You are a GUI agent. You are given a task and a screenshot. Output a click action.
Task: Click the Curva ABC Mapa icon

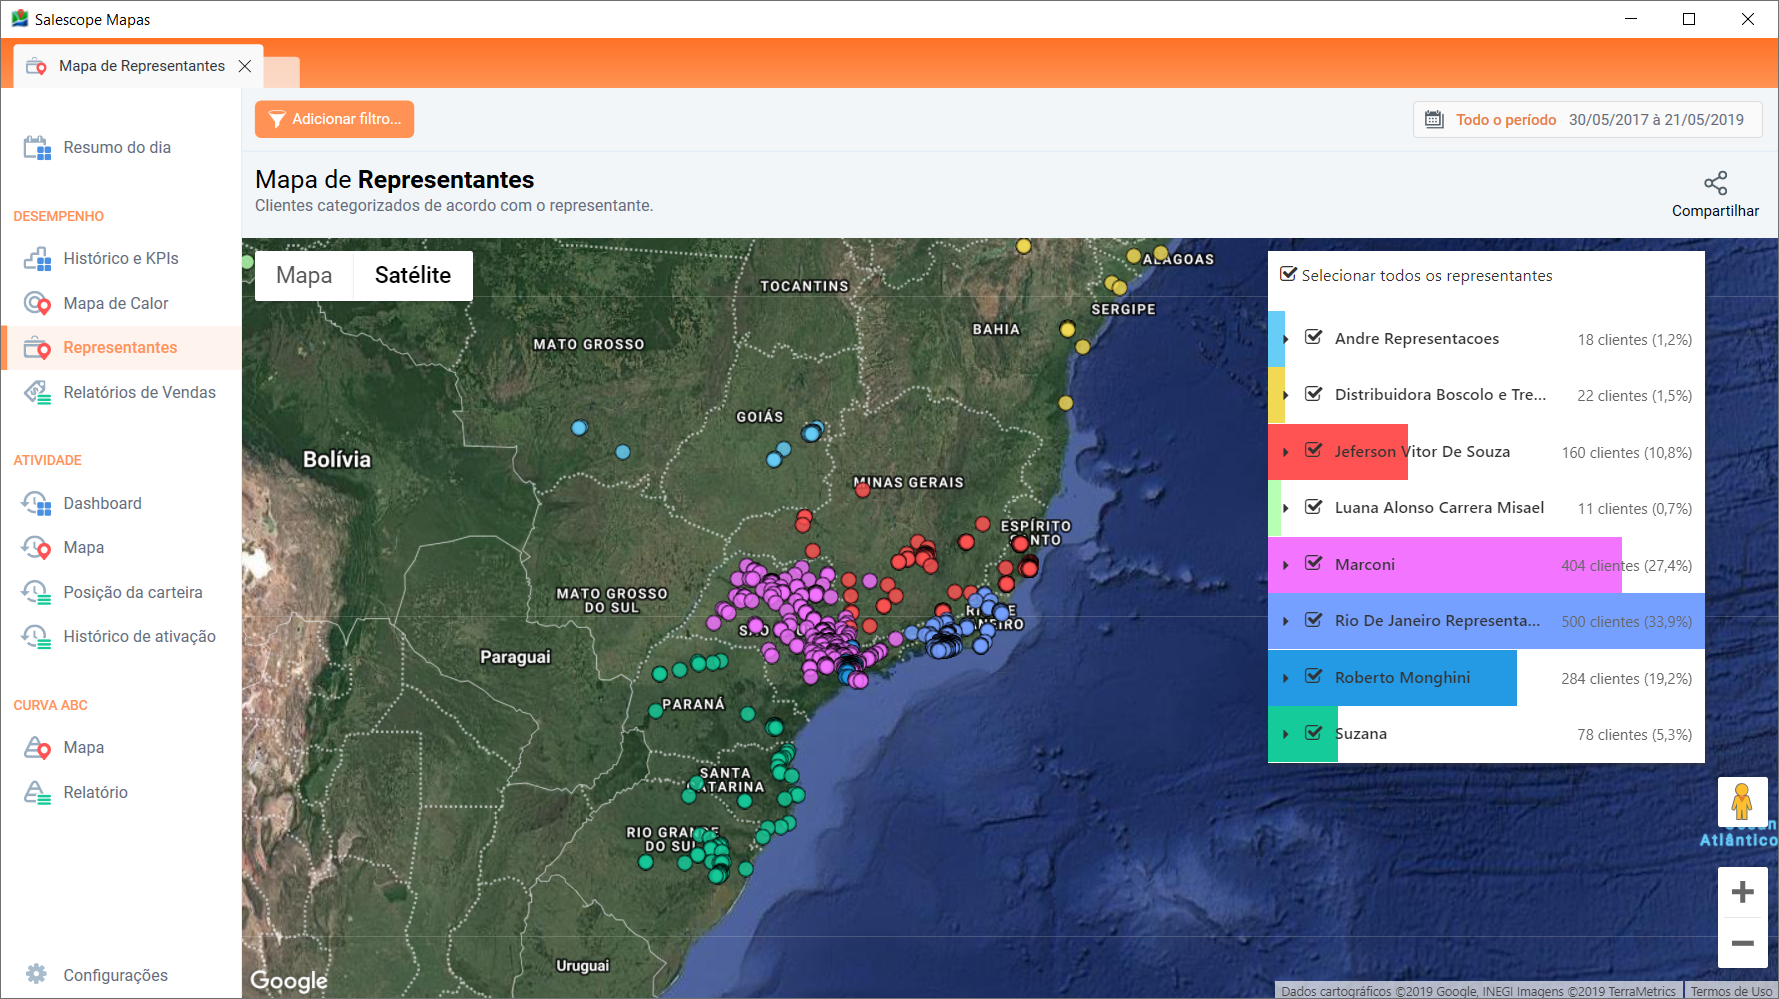(37, 747)
